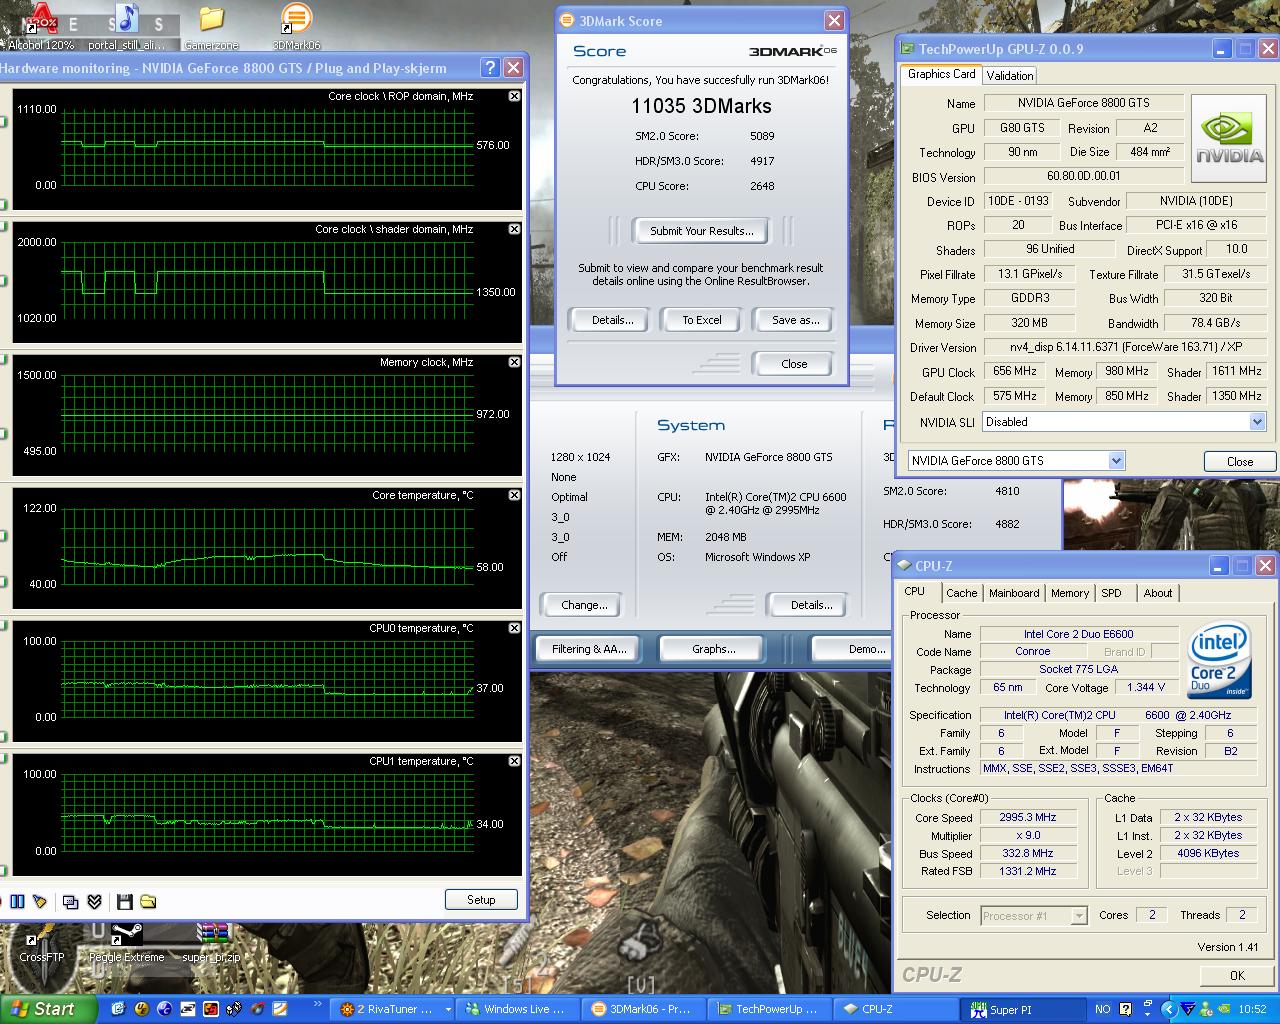Open the CrossFTP desktop shortcut
This screenshot has height=1024, width=1280.
point(42,942)
